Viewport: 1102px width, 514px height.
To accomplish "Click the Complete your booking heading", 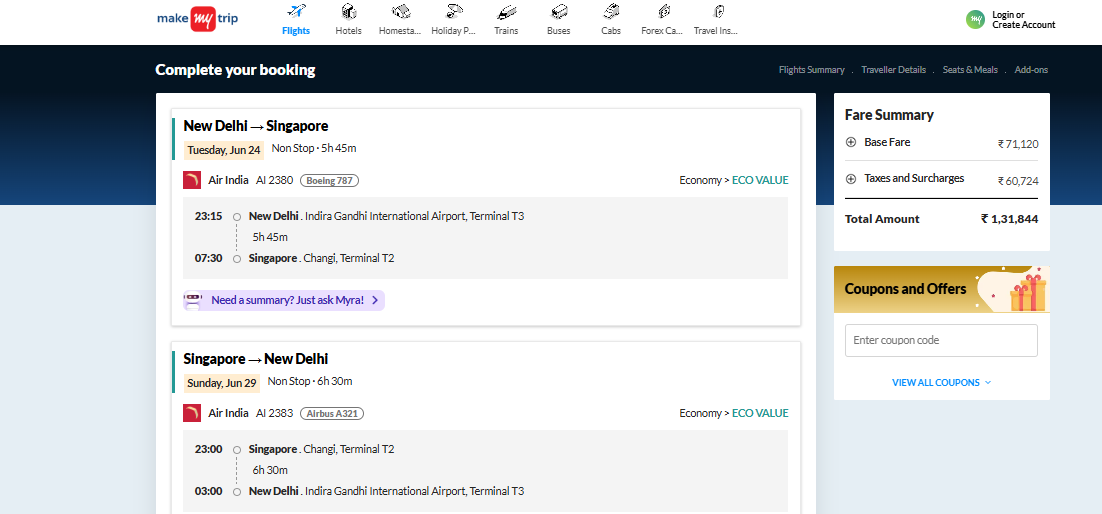I will click(x=235, y=70).
